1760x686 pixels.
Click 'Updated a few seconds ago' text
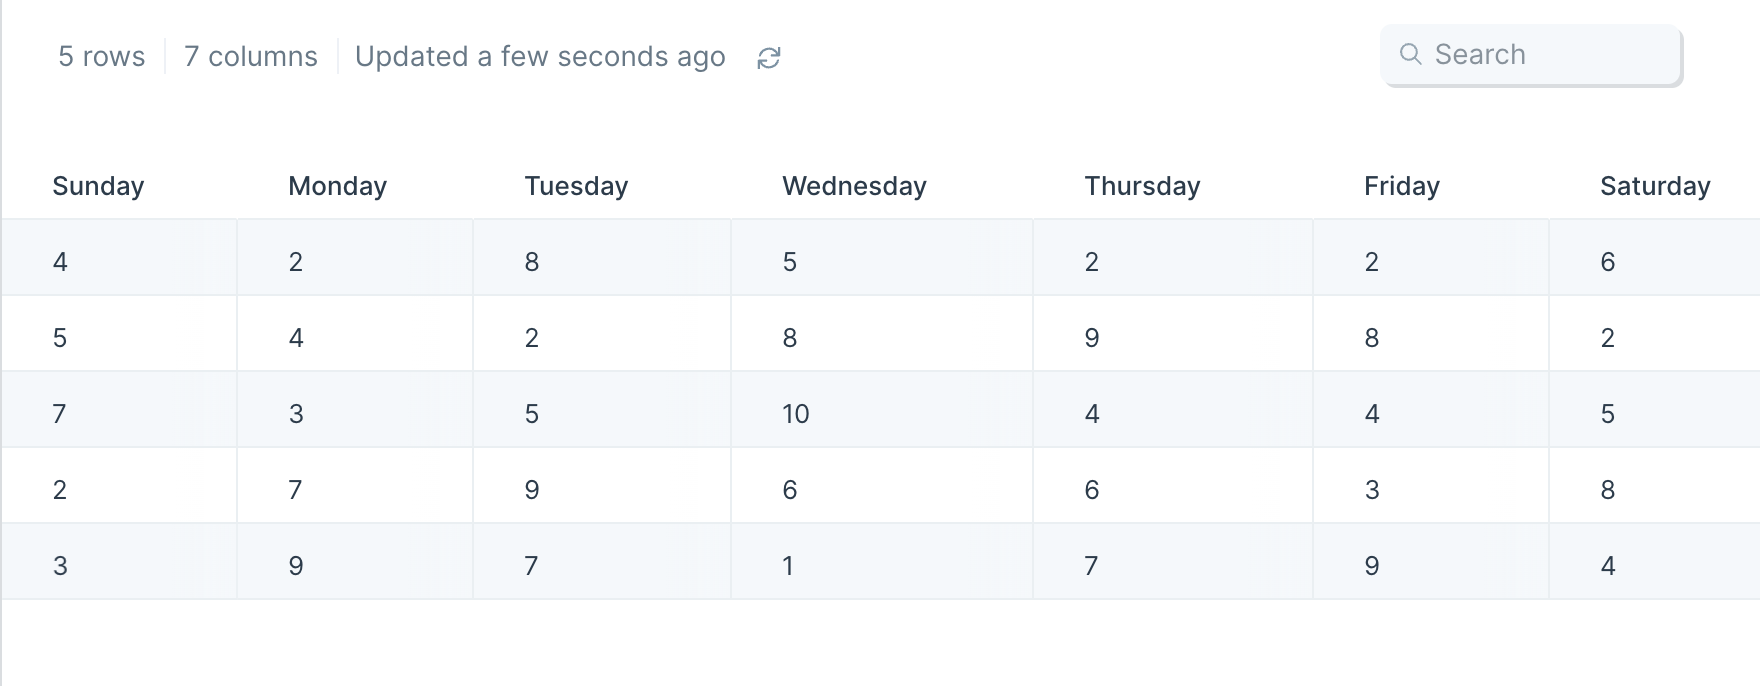tap(540, 57)
